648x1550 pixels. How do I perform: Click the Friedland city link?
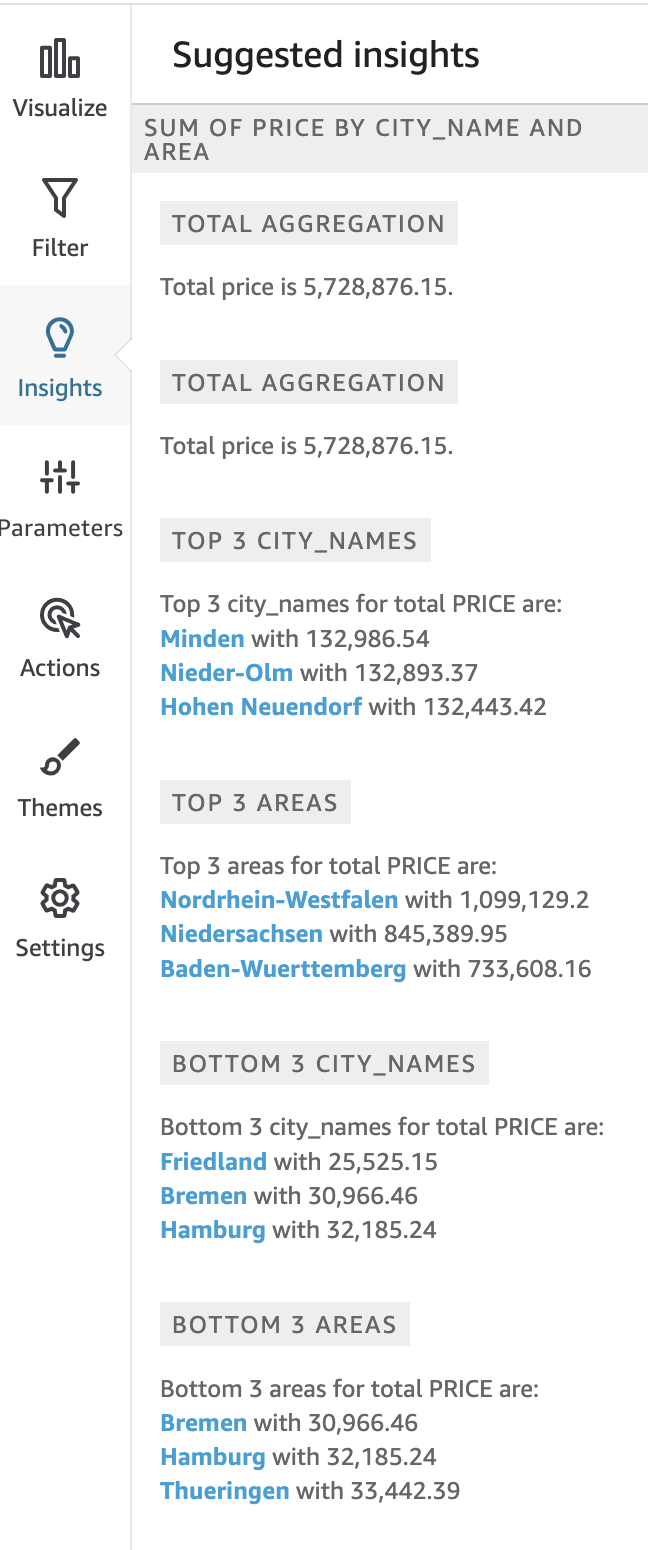[213, 1161]
